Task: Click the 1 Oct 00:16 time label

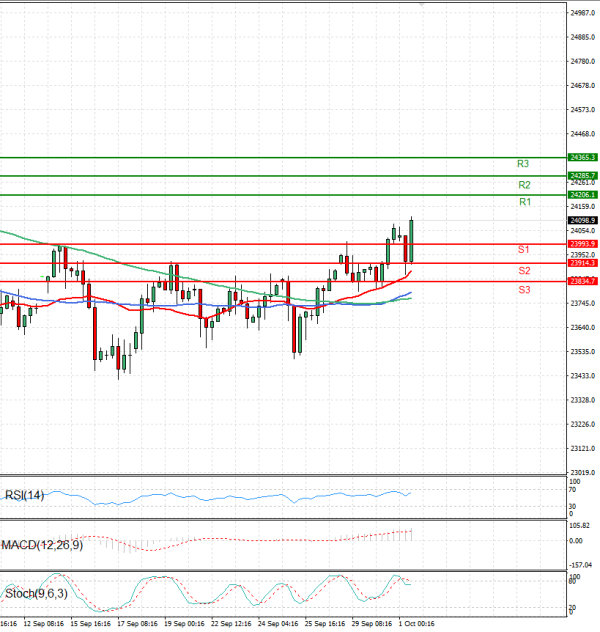Action: click(x=417, y=624)
